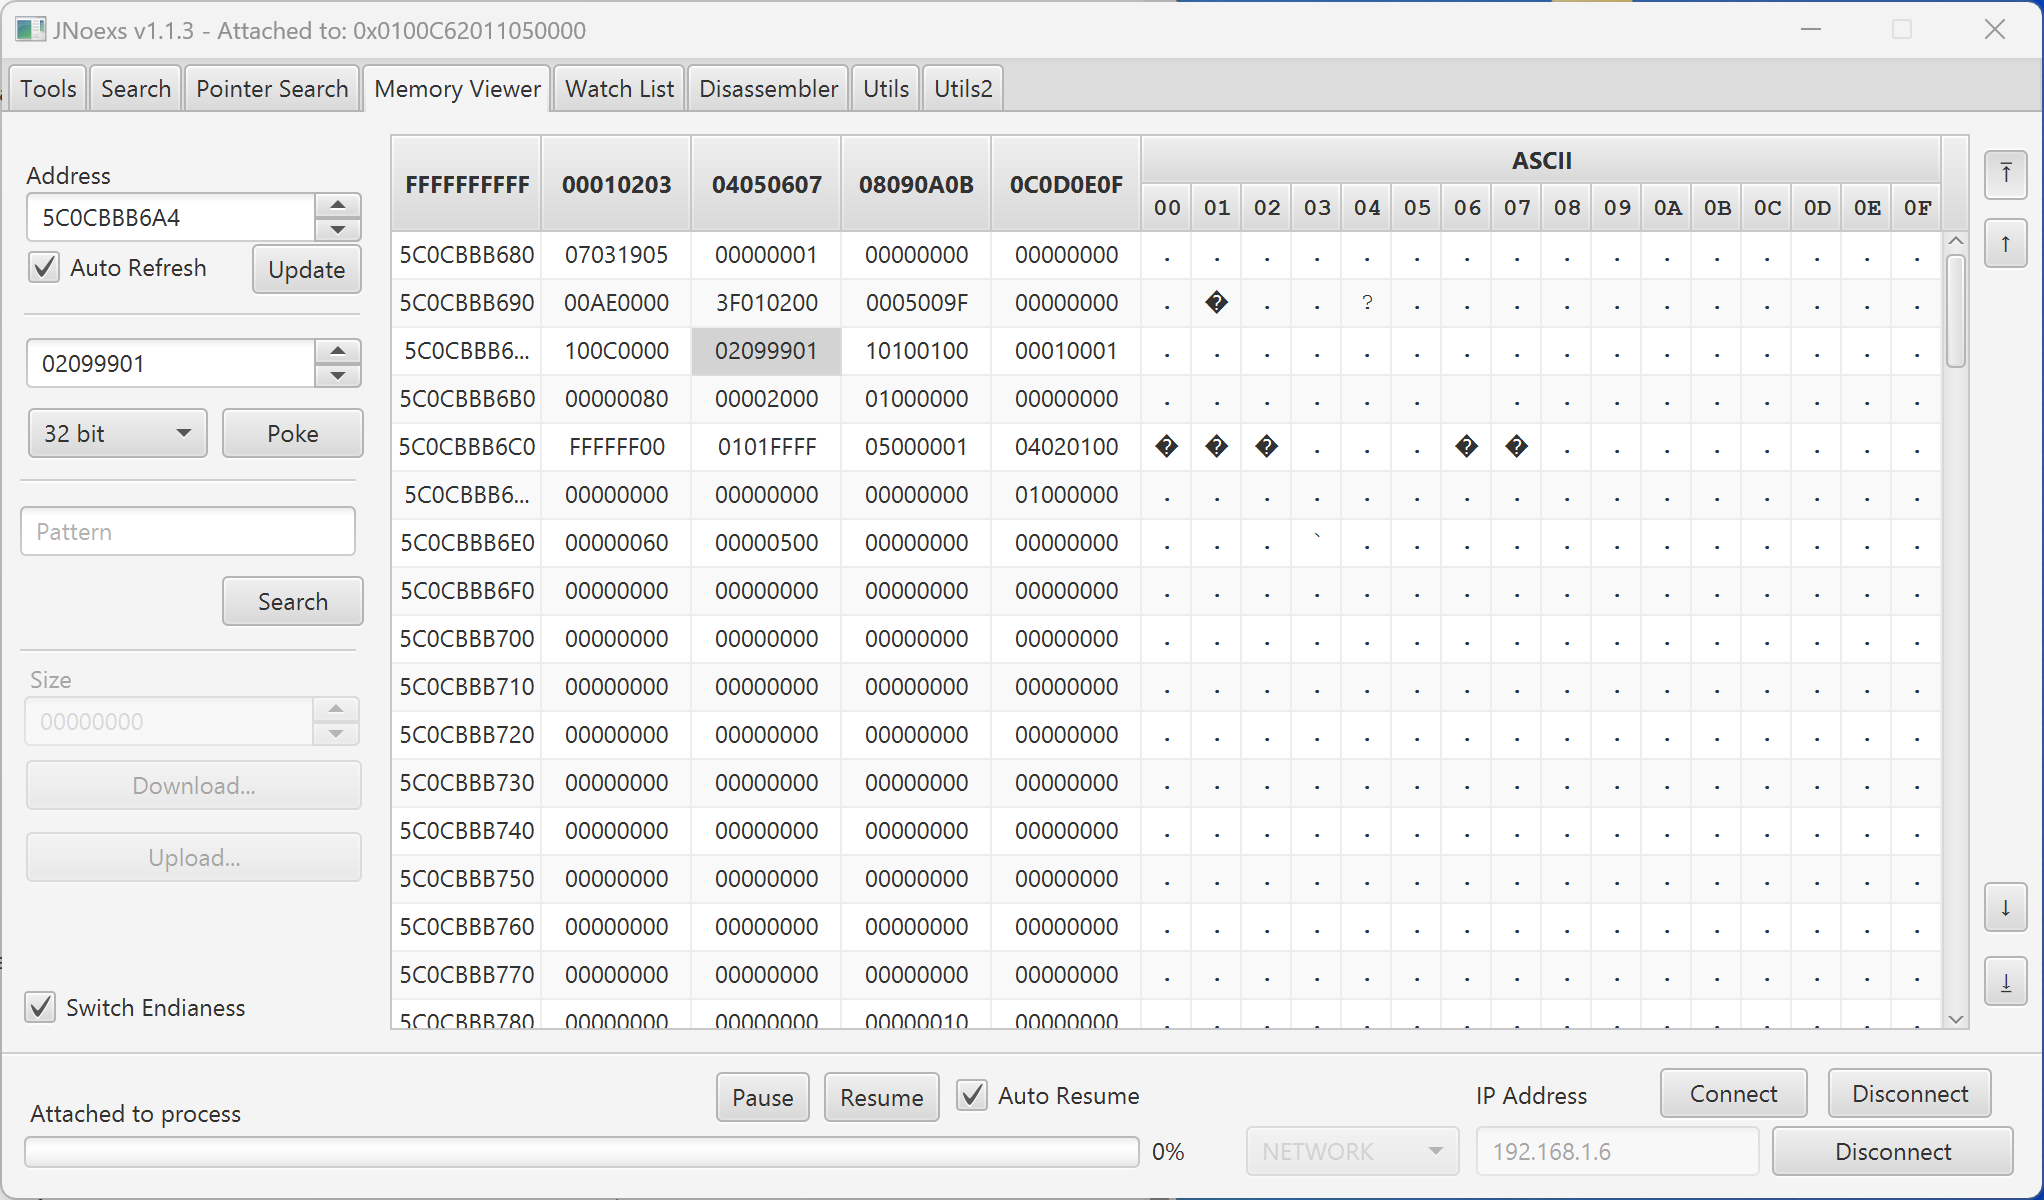Click the Update button

(x=306, y=269)
